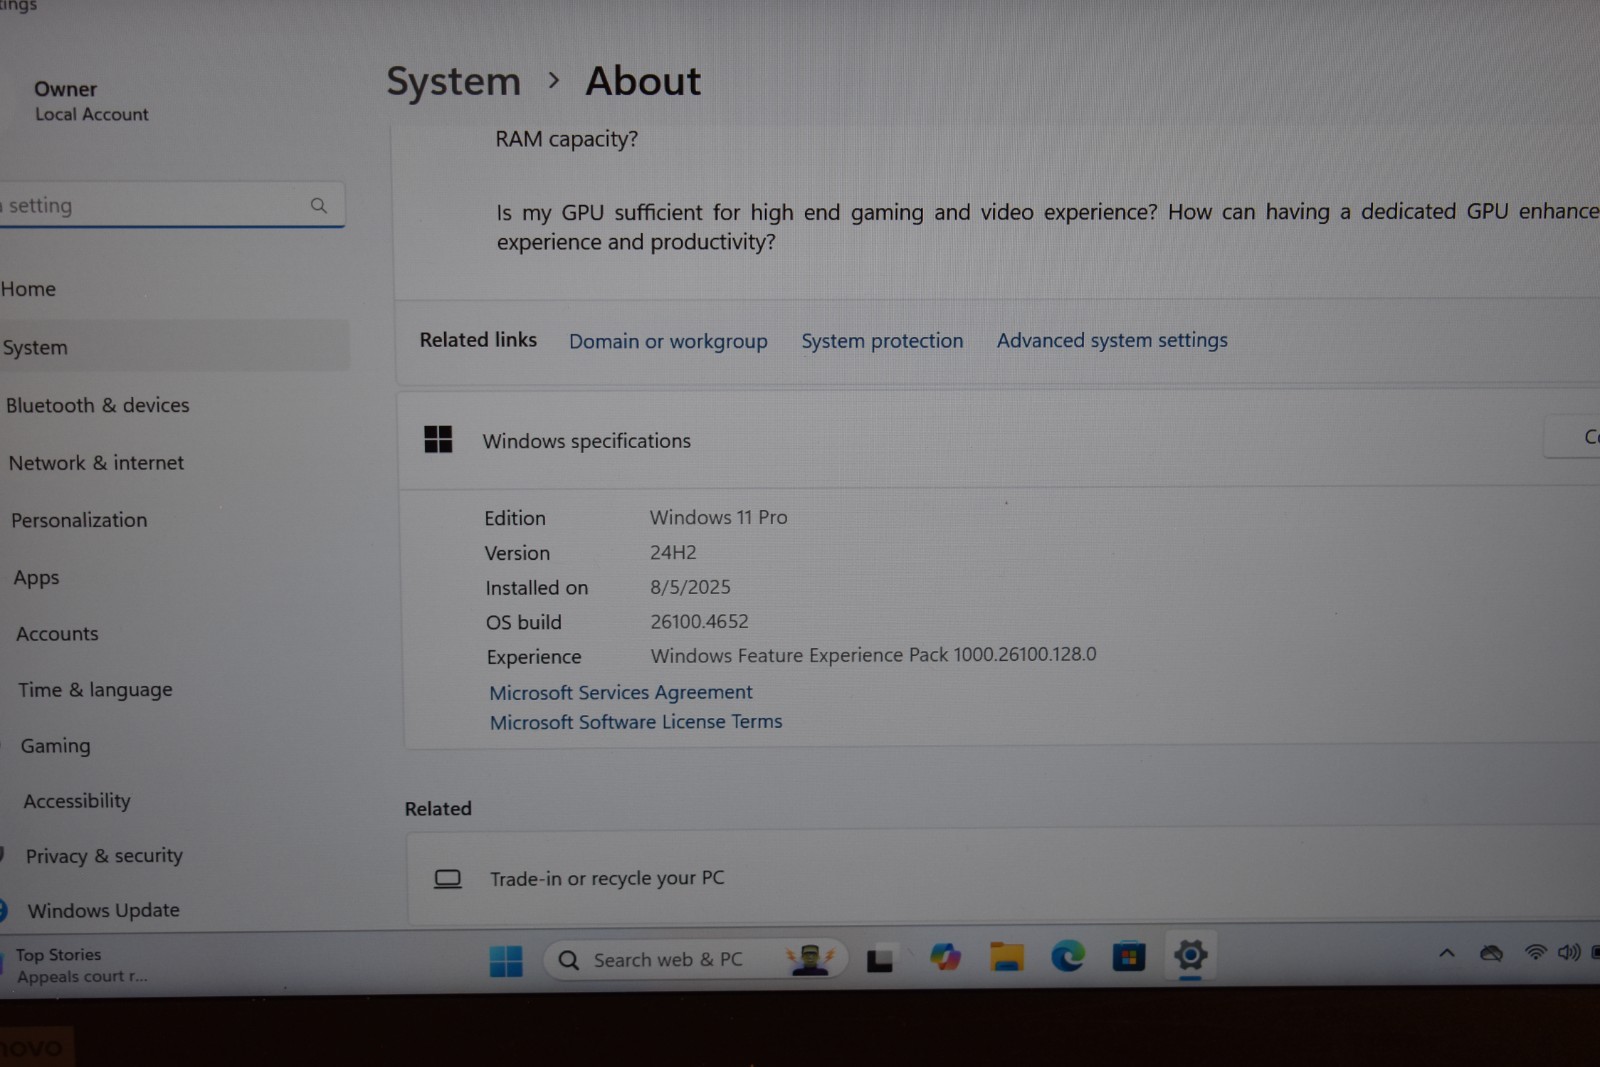Launch Microsoft Edge from the taskbar
This screenshot has height=1067, width=1600.
tap(1068, 957)
